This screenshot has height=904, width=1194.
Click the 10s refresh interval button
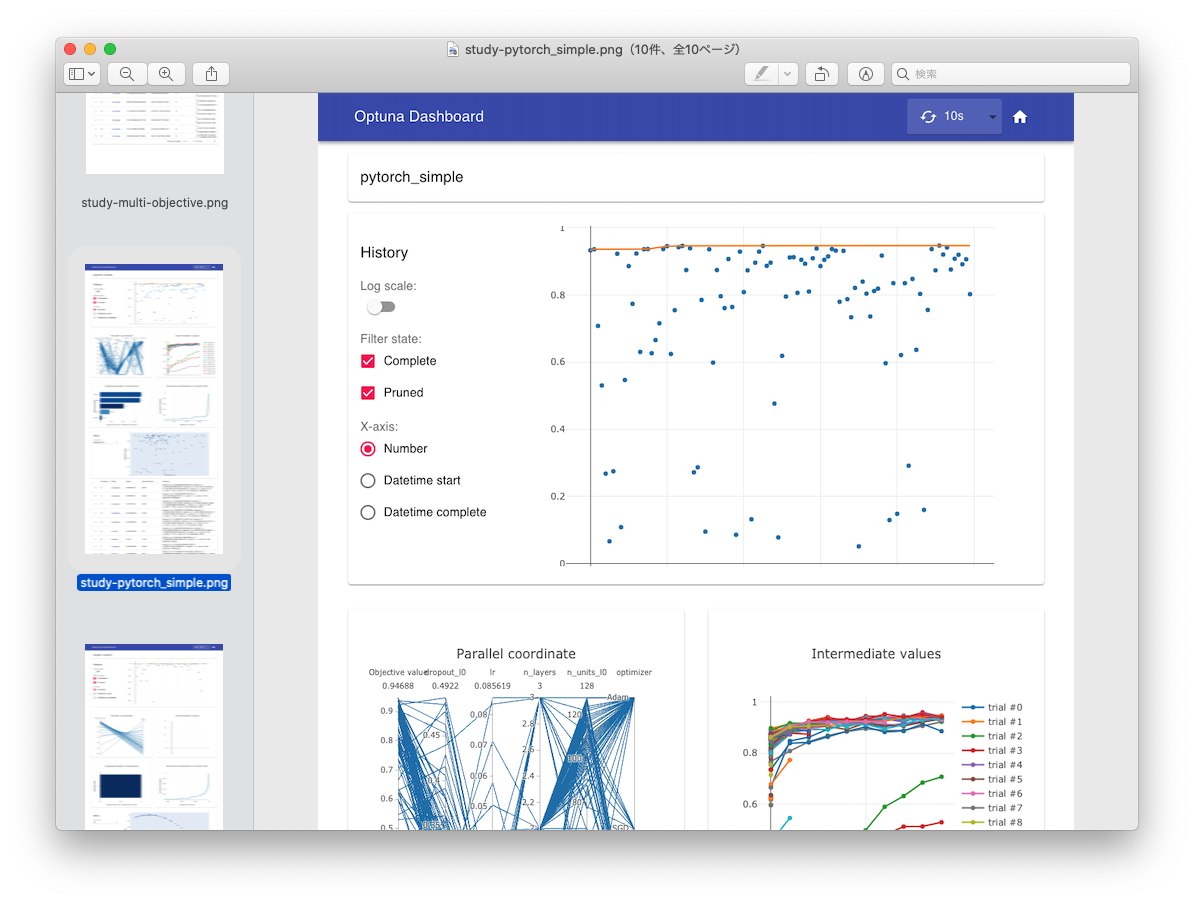click(950, 116)
